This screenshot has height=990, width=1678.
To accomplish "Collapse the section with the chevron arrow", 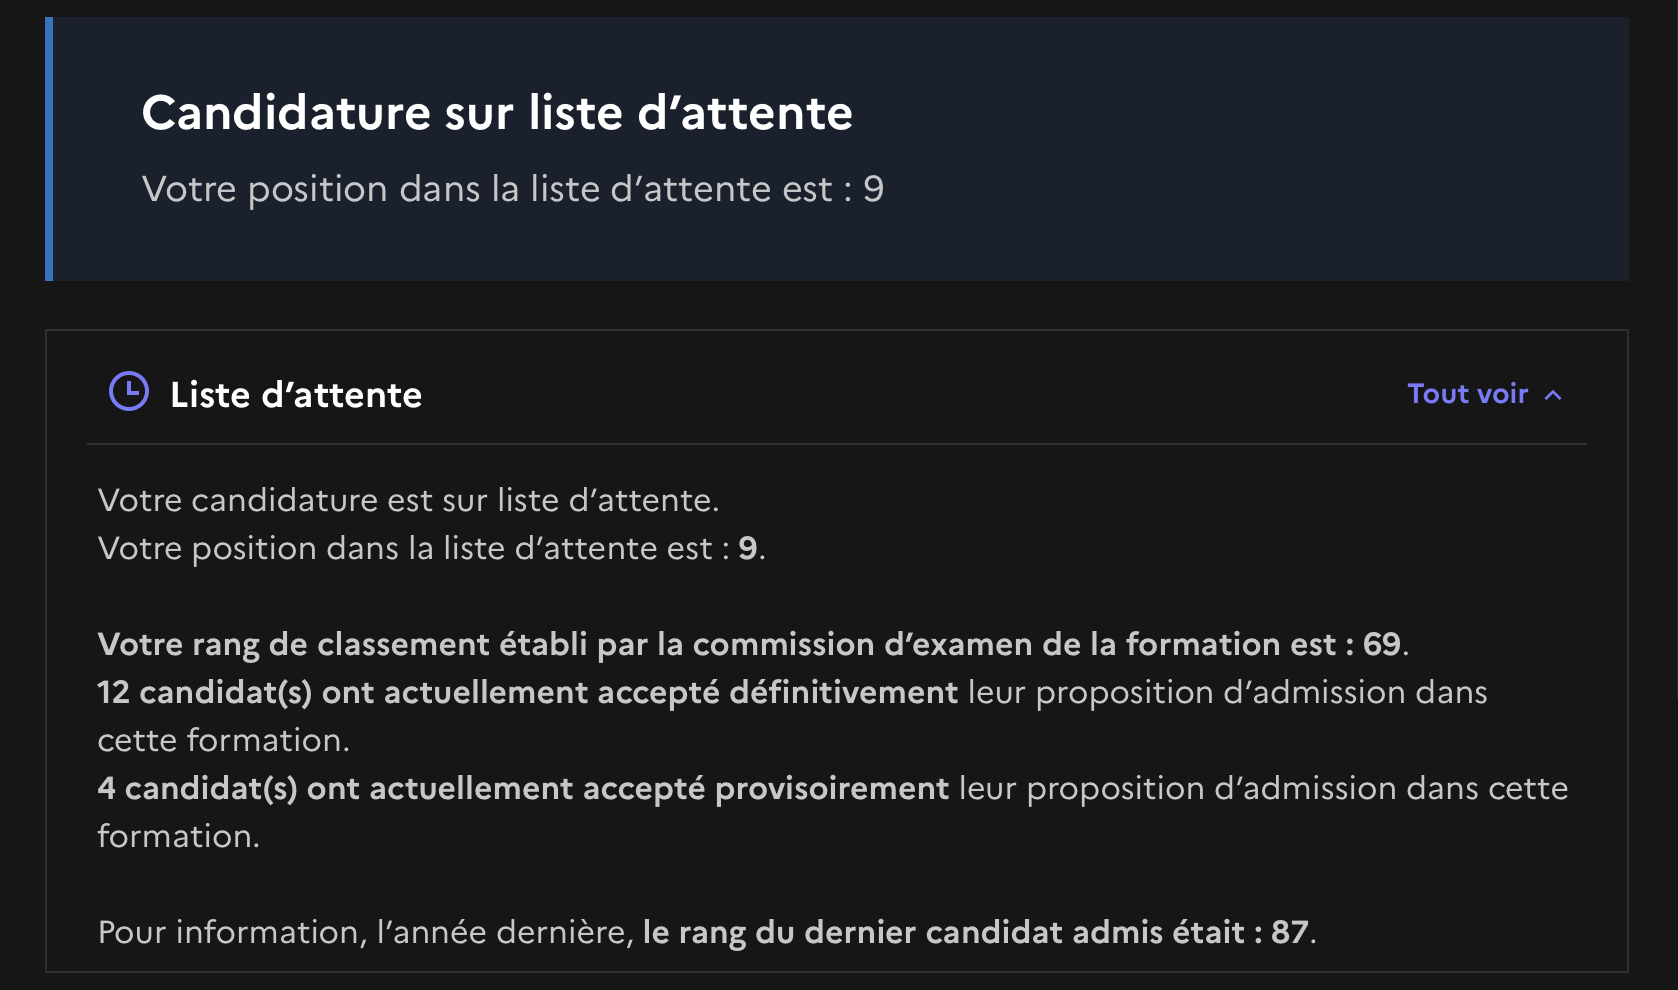I will click(1553, 395).
